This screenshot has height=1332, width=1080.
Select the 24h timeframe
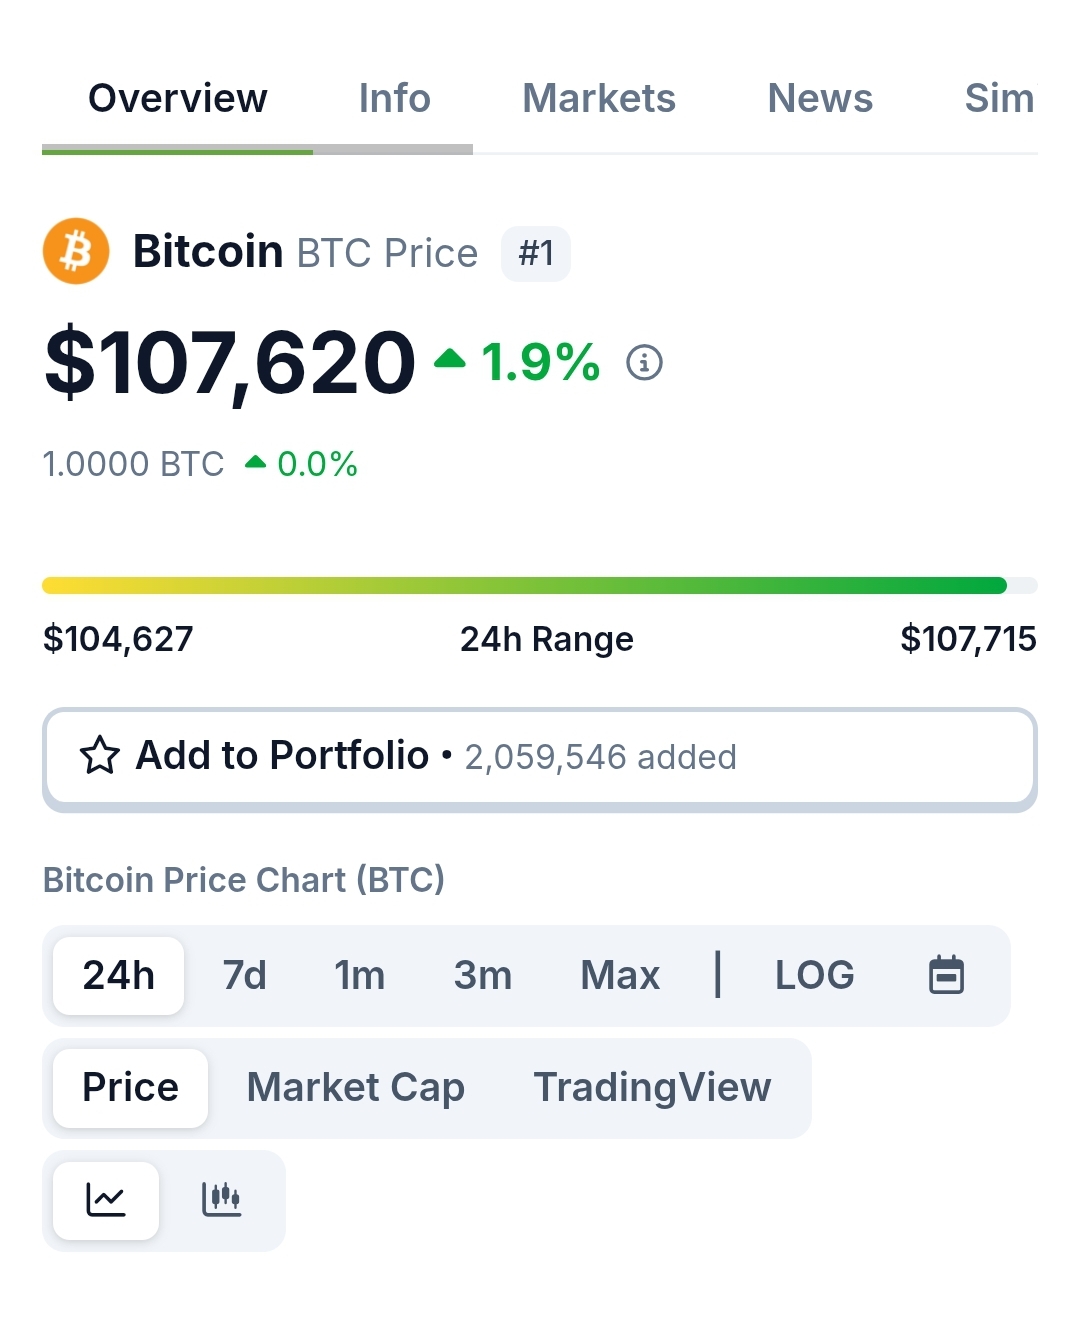(x=118, y=975)
